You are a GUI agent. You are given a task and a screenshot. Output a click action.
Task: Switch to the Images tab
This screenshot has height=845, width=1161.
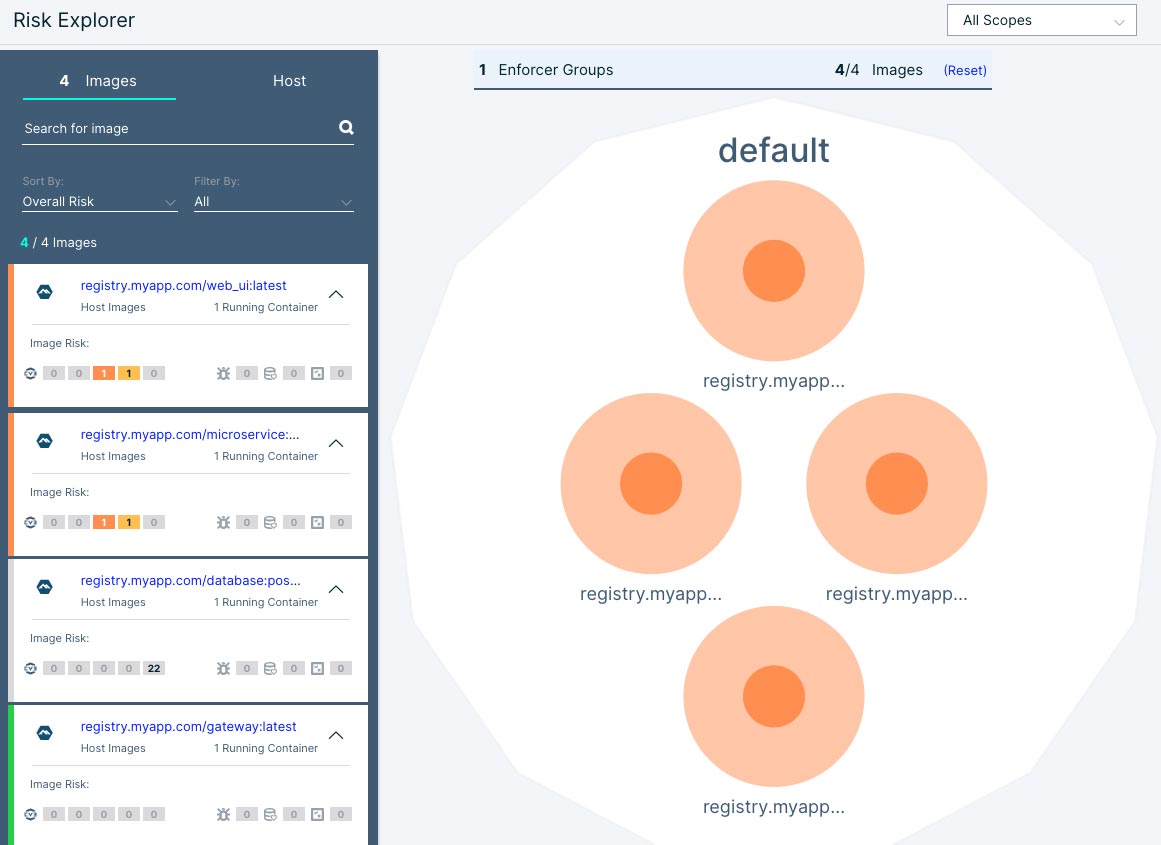(98, 81)
